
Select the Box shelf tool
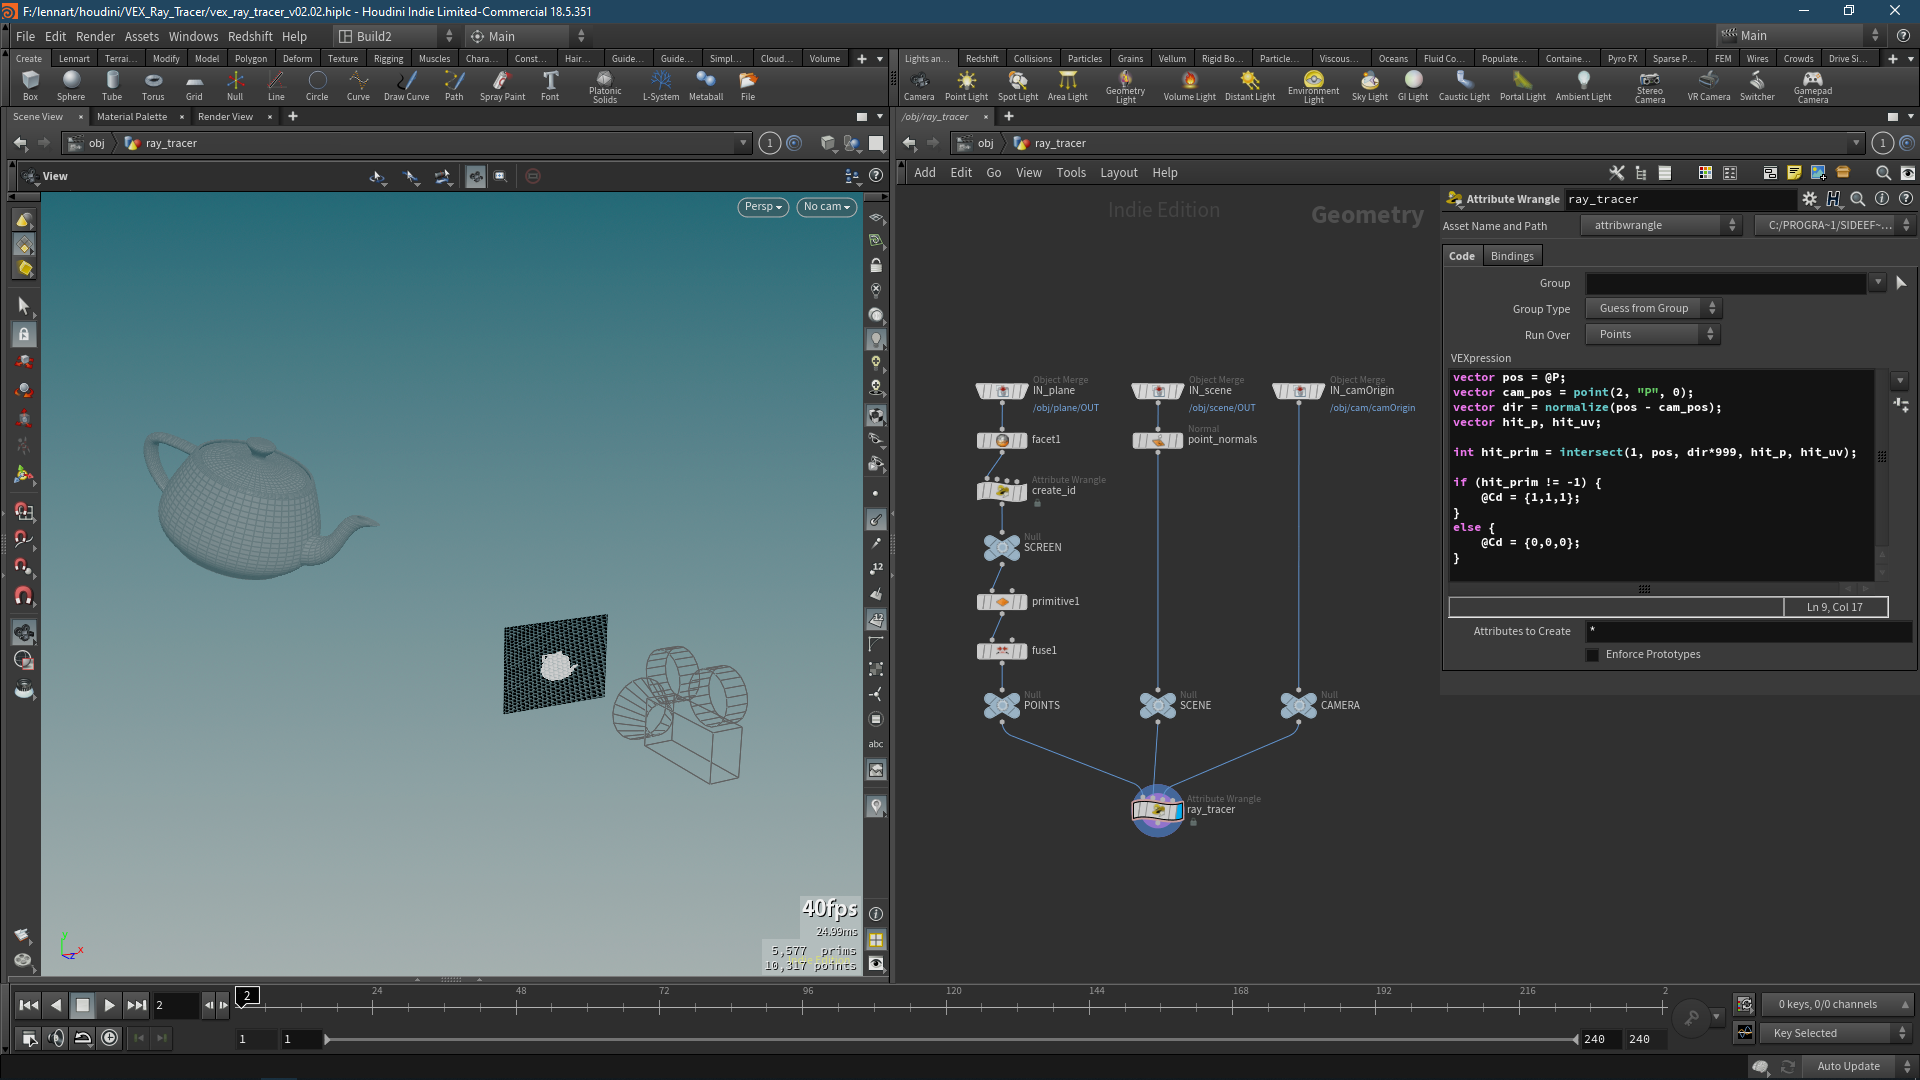(x=30, y=85)
